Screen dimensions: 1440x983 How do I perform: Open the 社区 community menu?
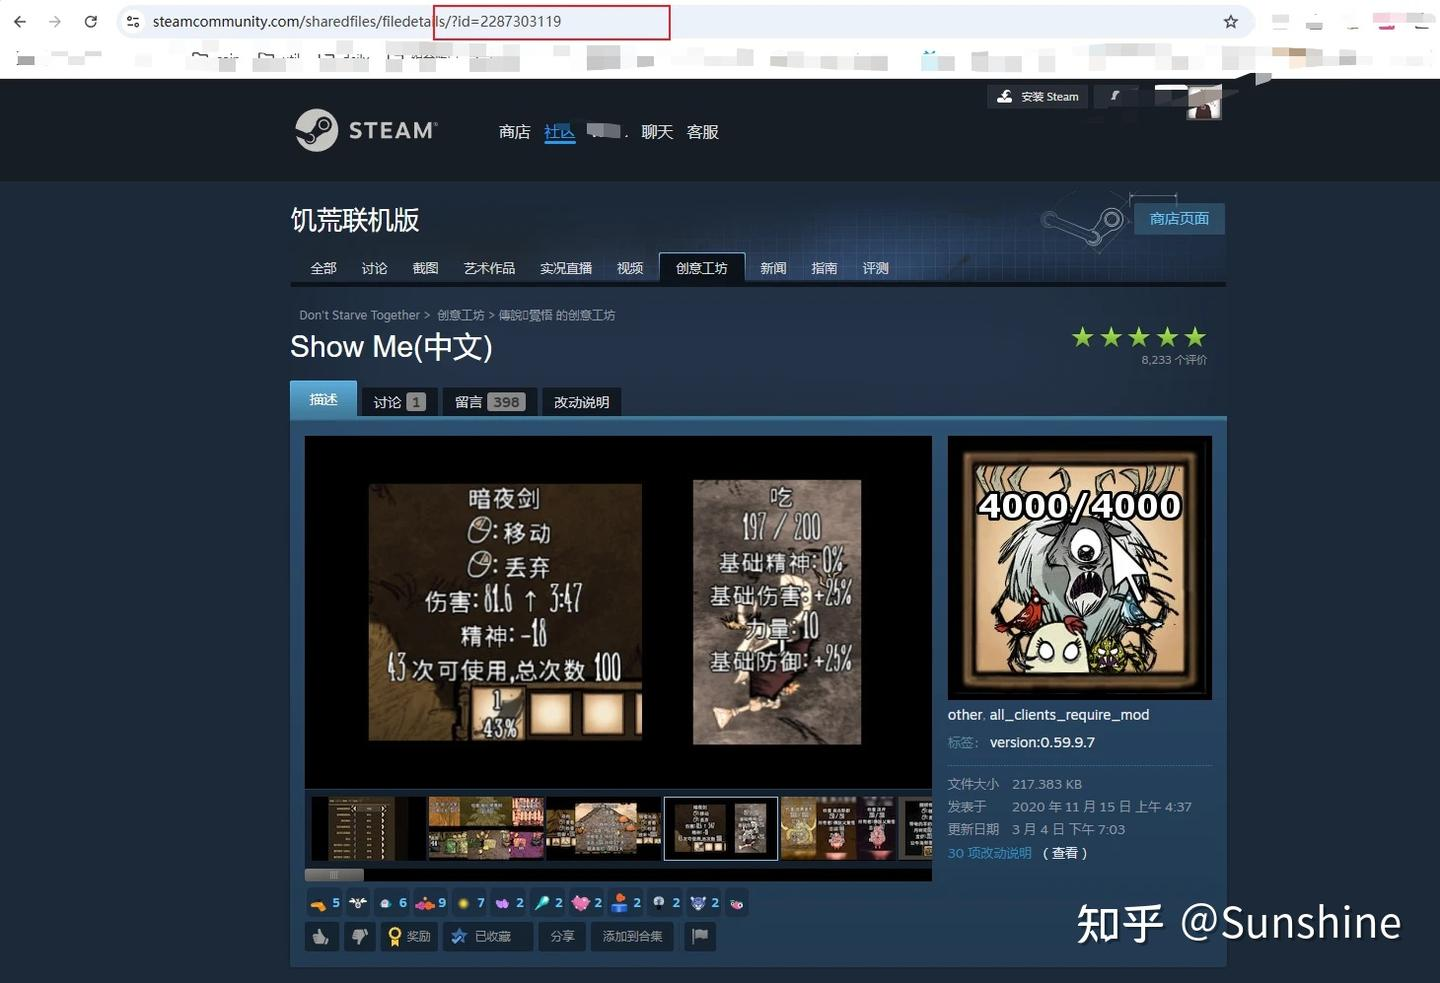point(560,132)
